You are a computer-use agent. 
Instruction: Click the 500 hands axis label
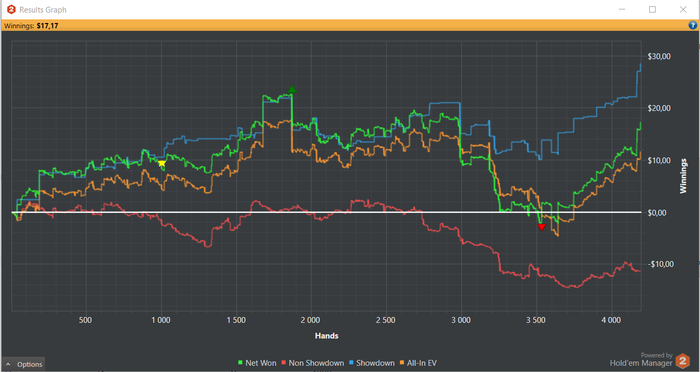[x=85, y=320]
